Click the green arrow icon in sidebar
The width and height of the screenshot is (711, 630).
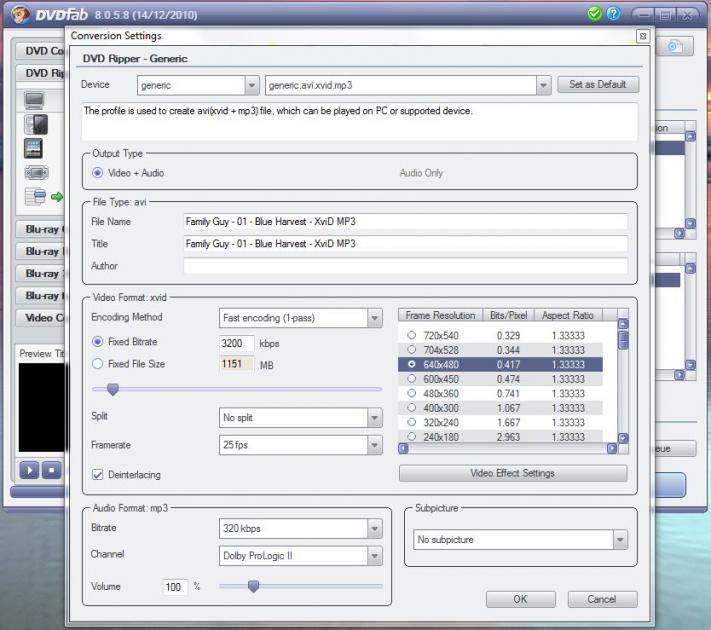[57, 197]
